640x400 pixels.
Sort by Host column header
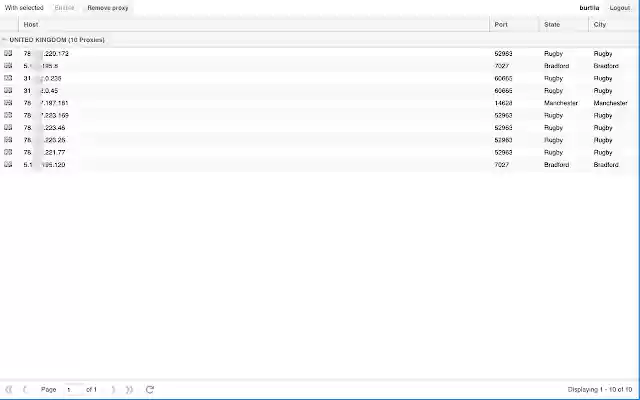coord(254,24)
